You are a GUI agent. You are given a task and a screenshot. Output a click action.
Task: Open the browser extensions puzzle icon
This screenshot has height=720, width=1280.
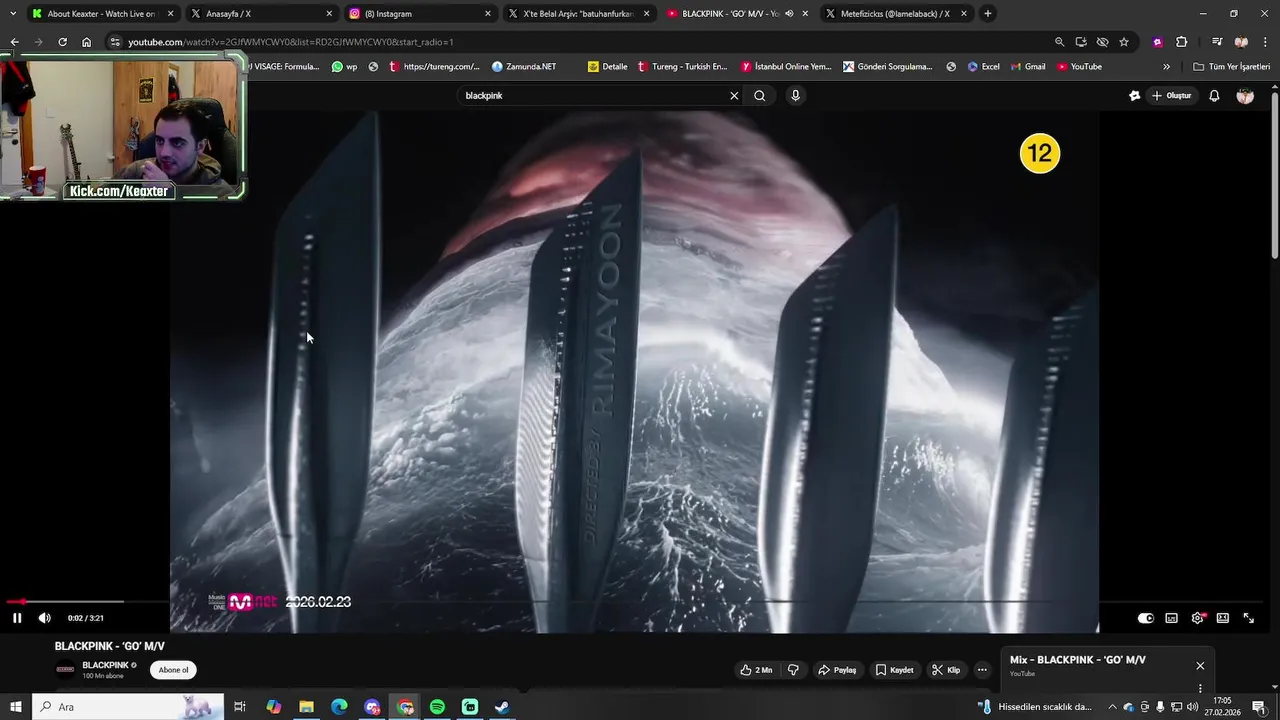coord(1181,42)
